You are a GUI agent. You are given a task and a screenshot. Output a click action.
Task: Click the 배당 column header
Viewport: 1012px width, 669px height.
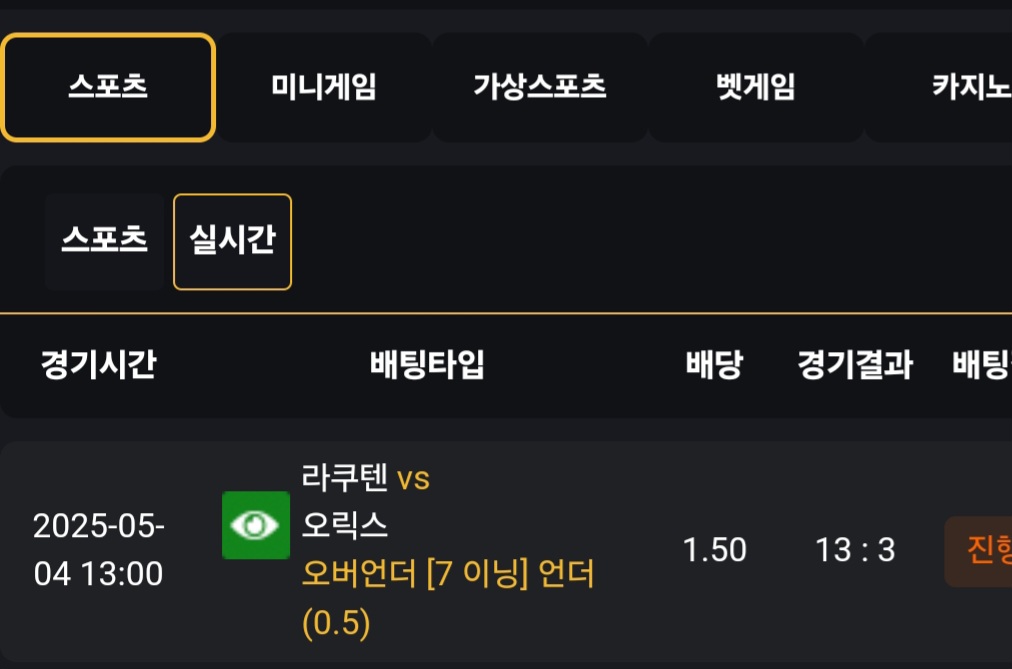[714, 364]
